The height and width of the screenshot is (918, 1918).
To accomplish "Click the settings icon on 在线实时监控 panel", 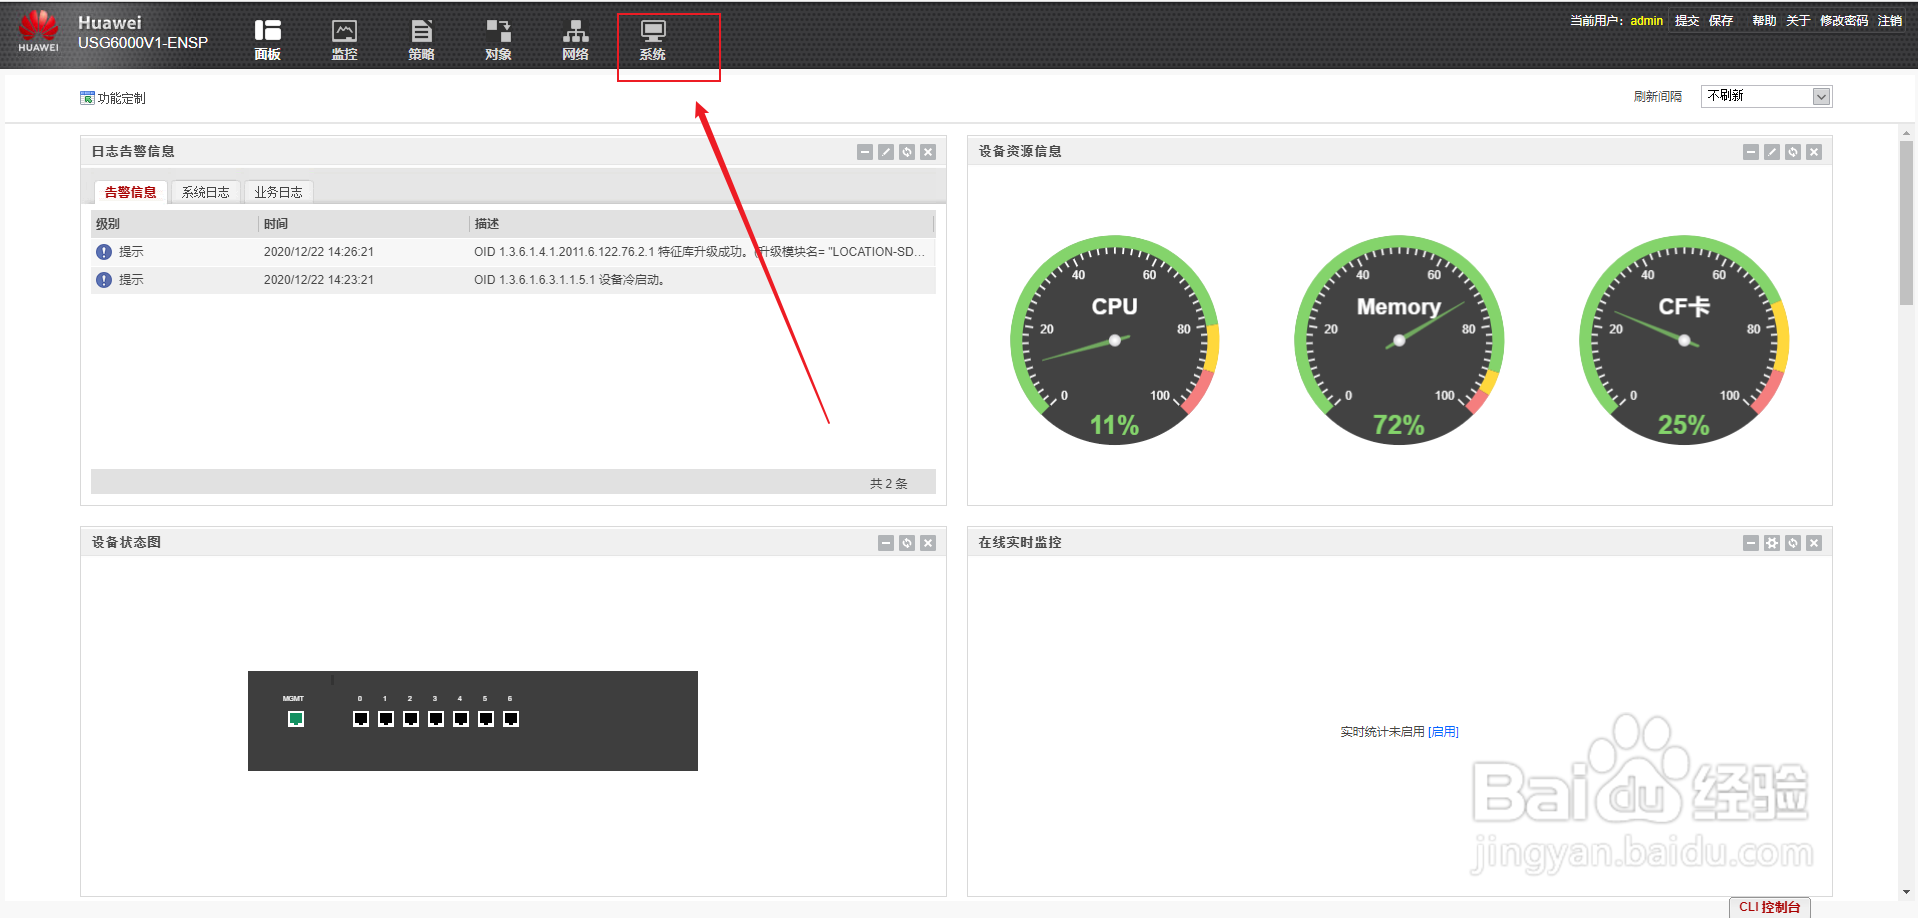I will pos(1772,542).
